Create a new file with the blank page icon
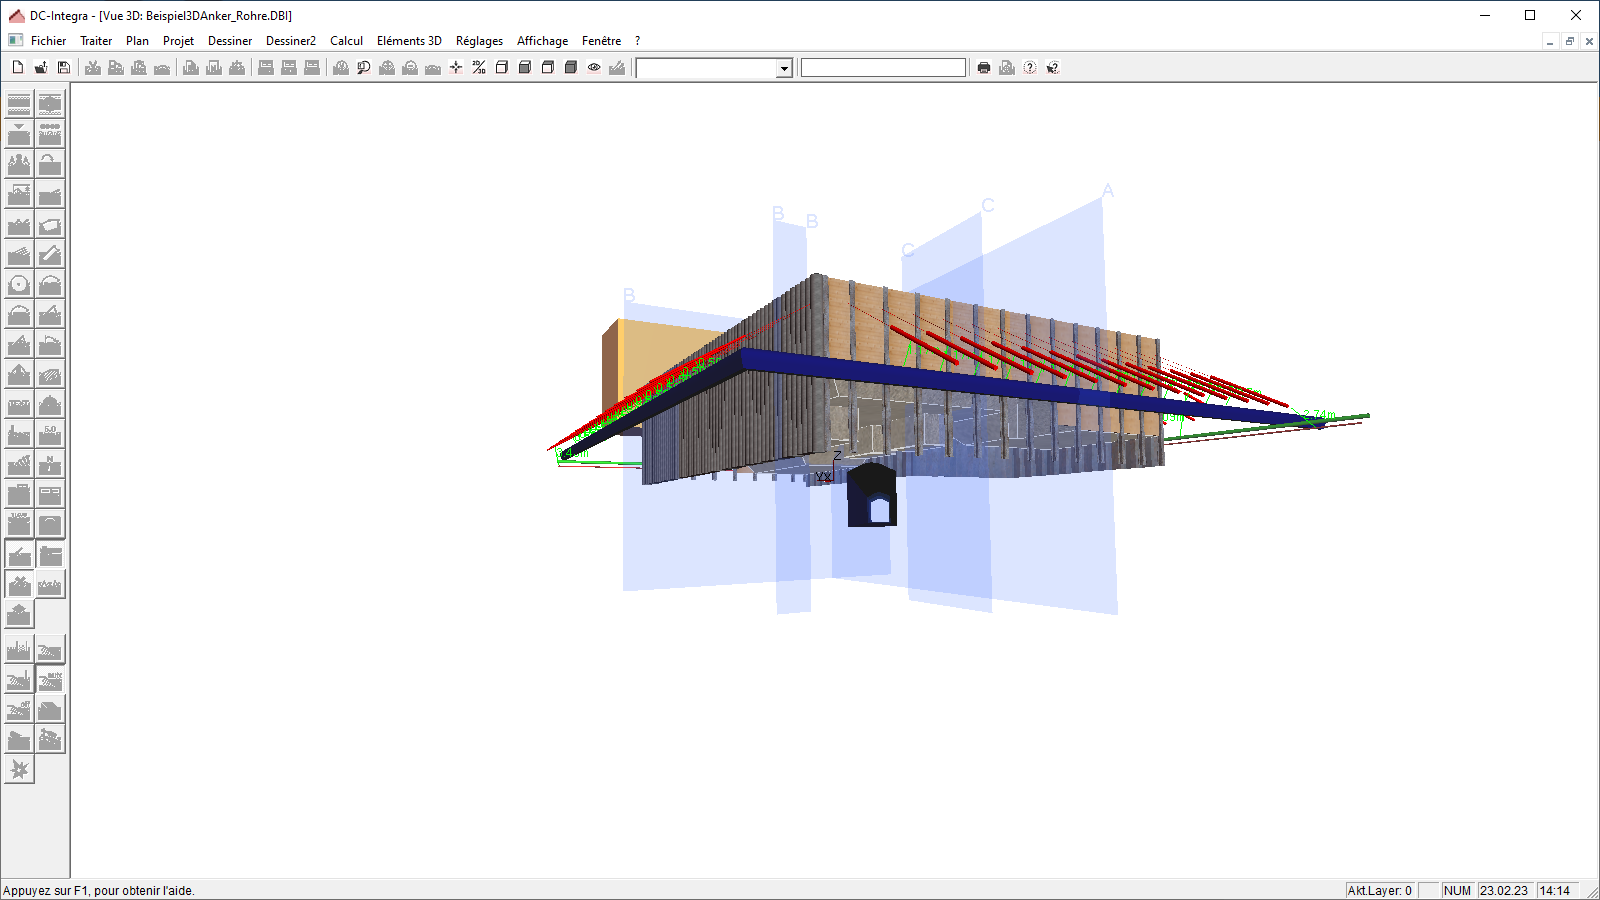Image resolution: width=1600 pixels, height=900 pixels. (x=18, y=67)
